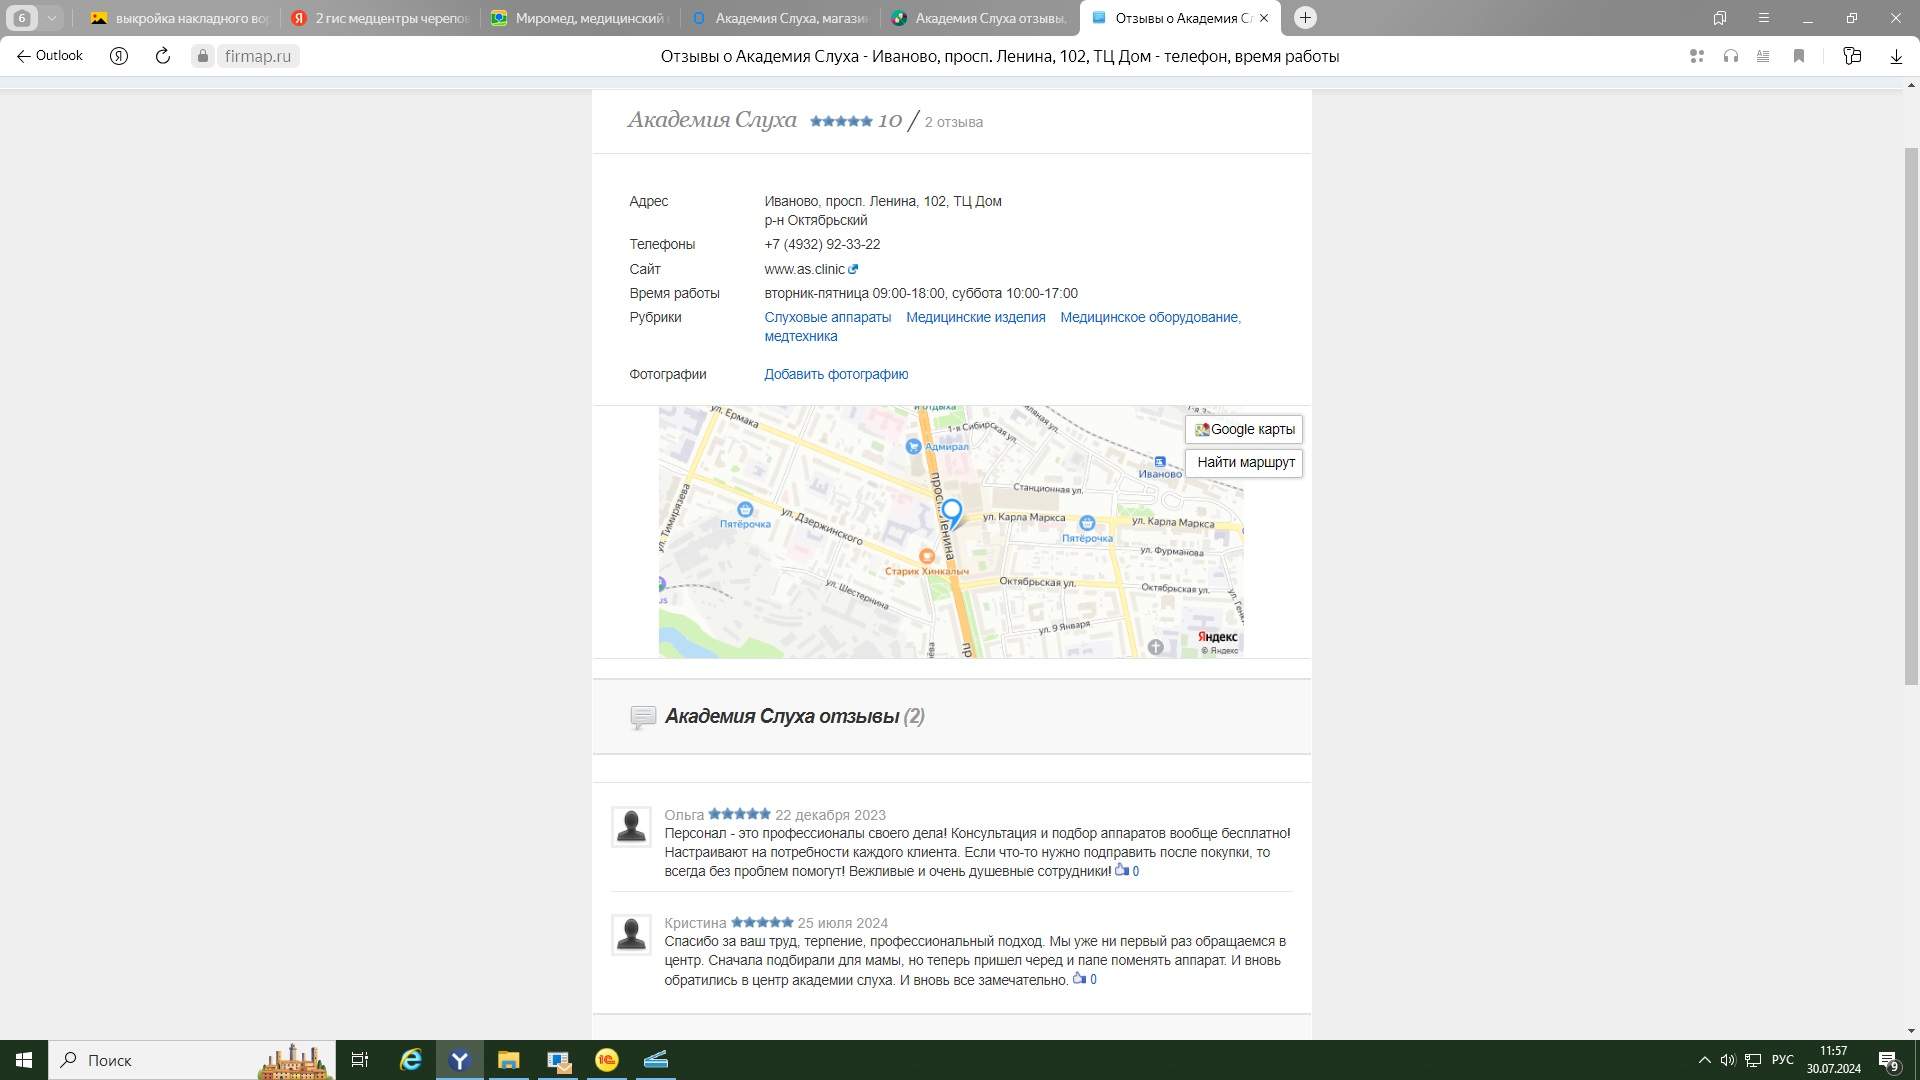Viewport: 1920px width, 1080px height.
Task: Expand the tab group dropdown arrow
Action: 51,18
